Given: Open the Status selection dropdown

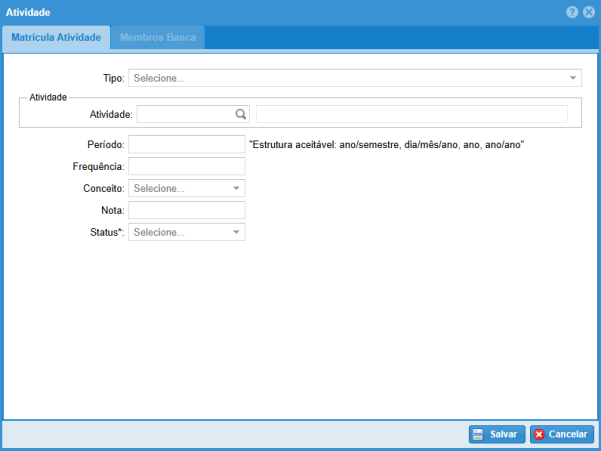Looking at the screenshot, I should 237,232.
